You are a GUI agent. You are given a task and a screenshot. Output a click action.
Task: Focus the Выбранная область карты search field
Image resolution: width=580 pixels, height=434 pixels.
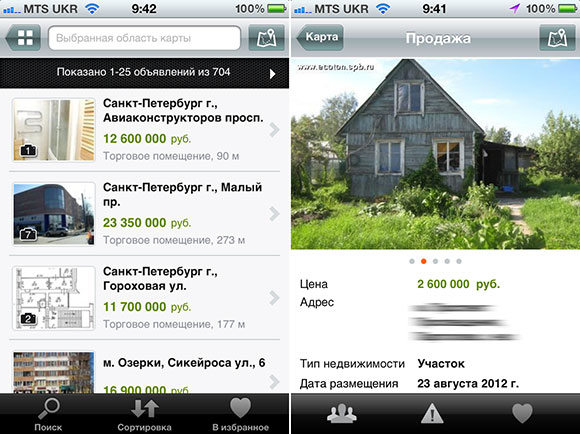[x=144, y=38]
